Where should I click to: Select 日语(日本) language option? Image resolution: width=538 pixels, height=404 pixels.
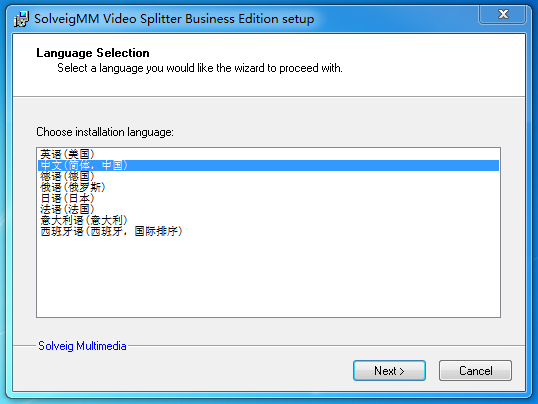268,198
